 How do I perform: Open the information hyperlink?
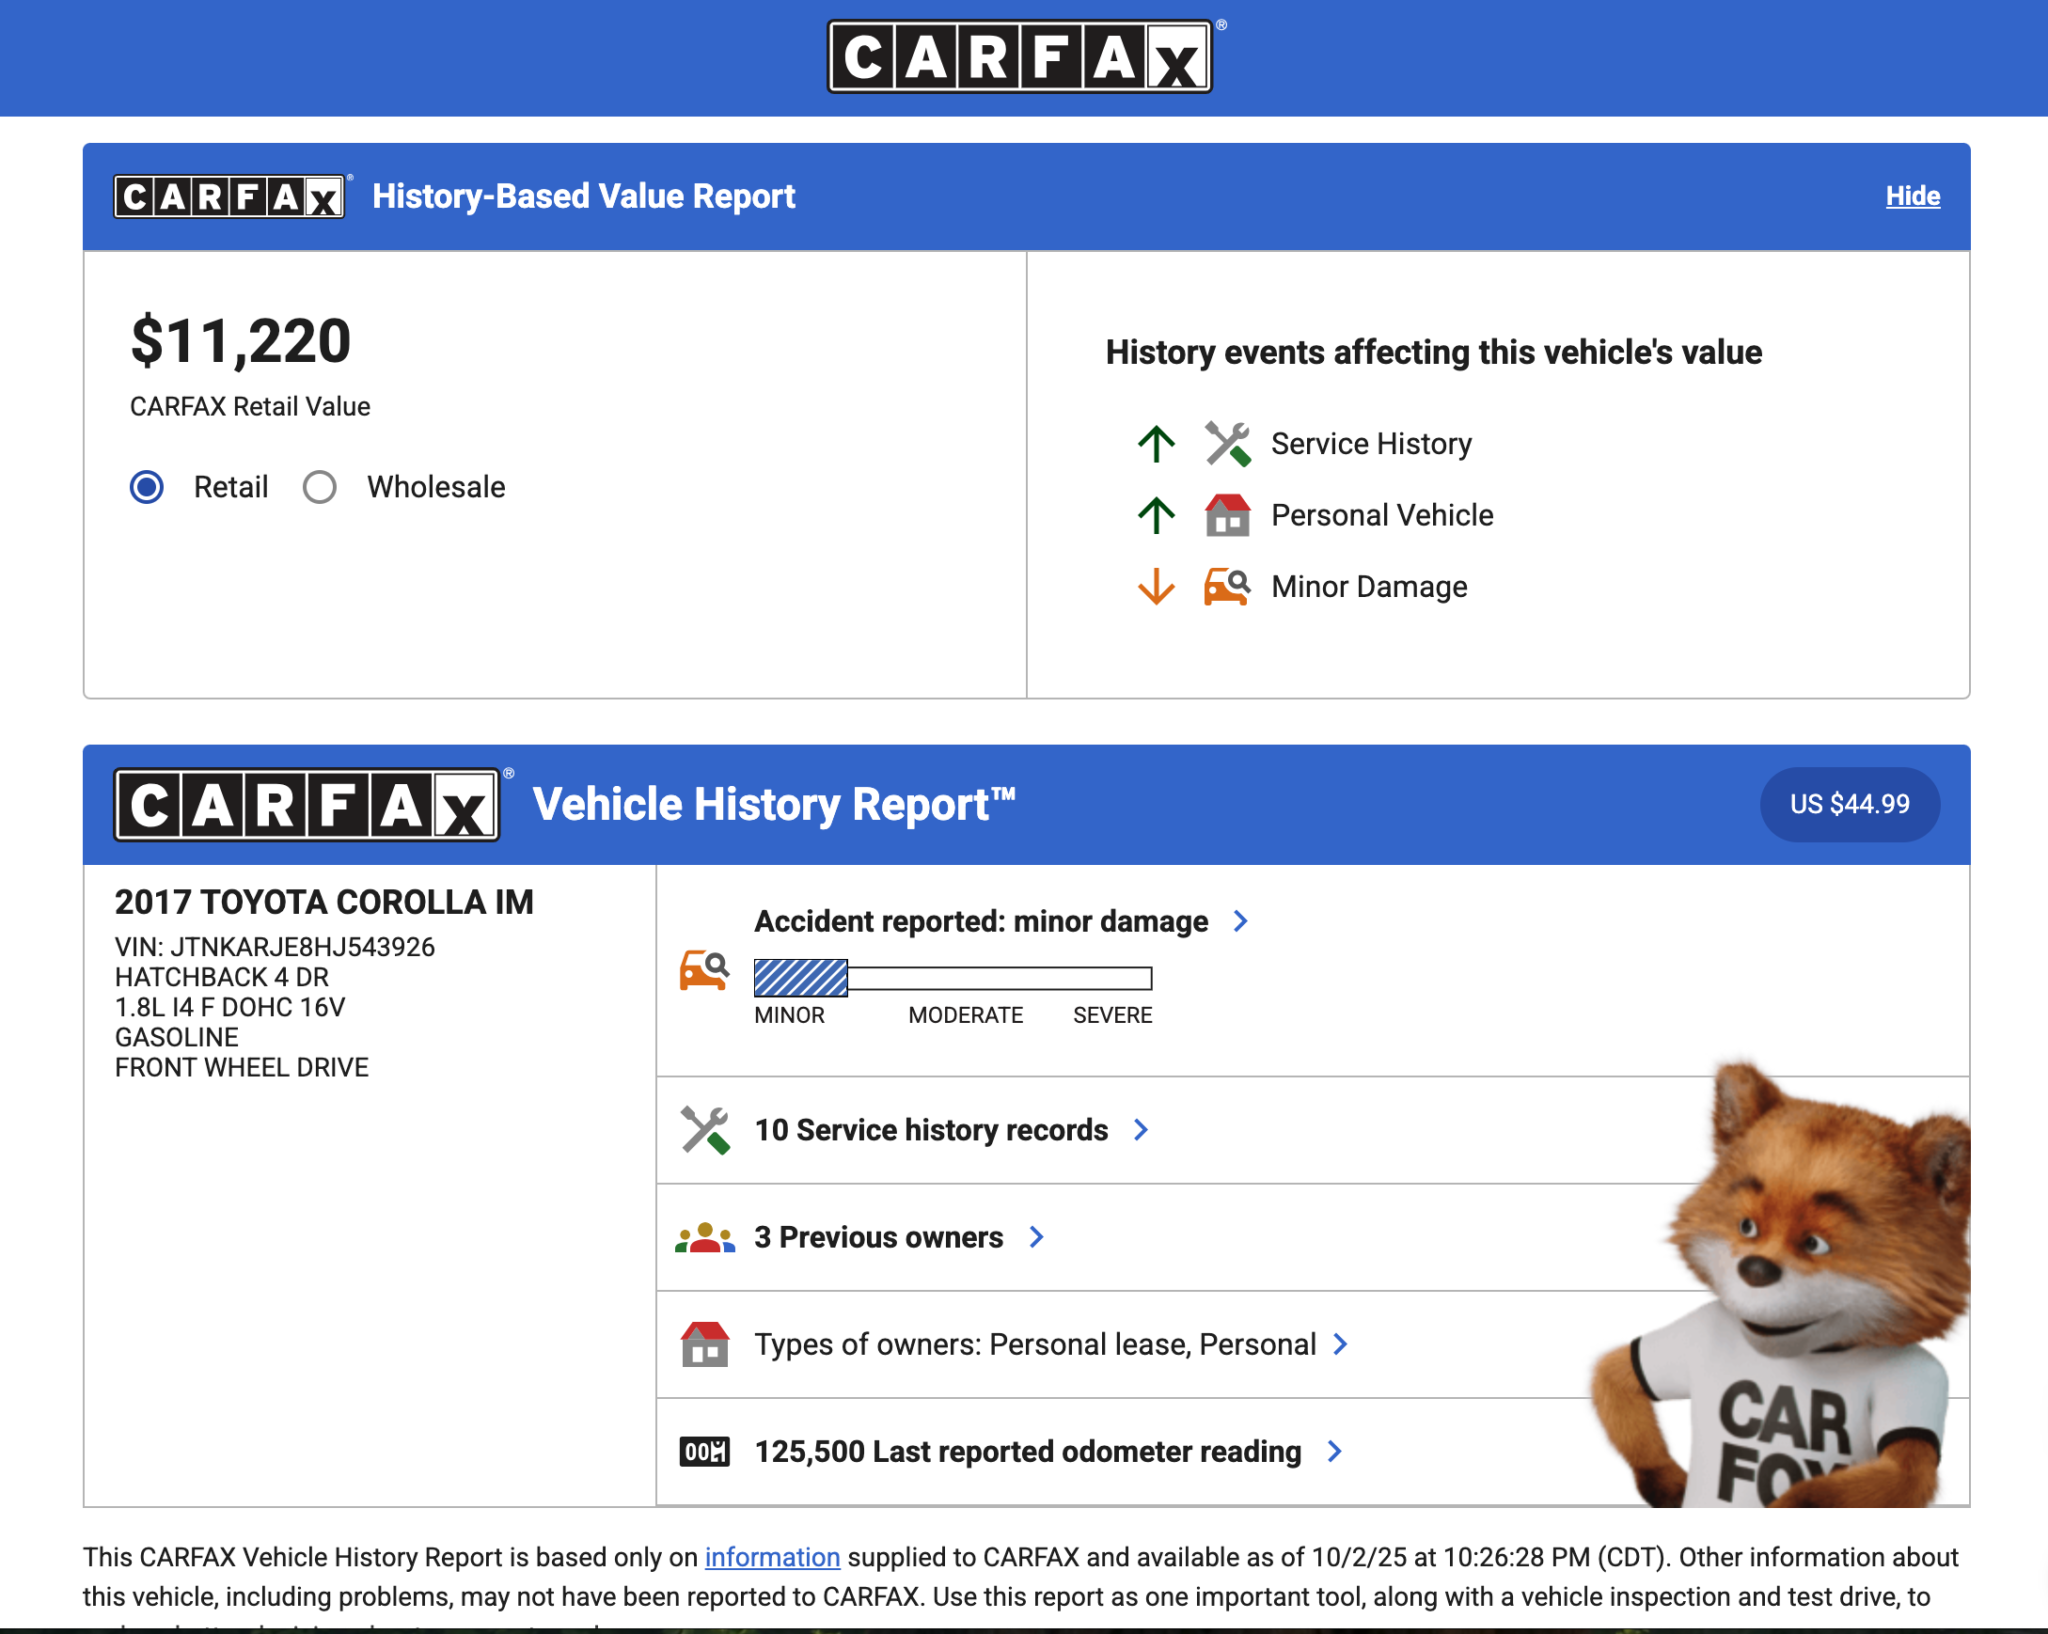click(772, 1557)
